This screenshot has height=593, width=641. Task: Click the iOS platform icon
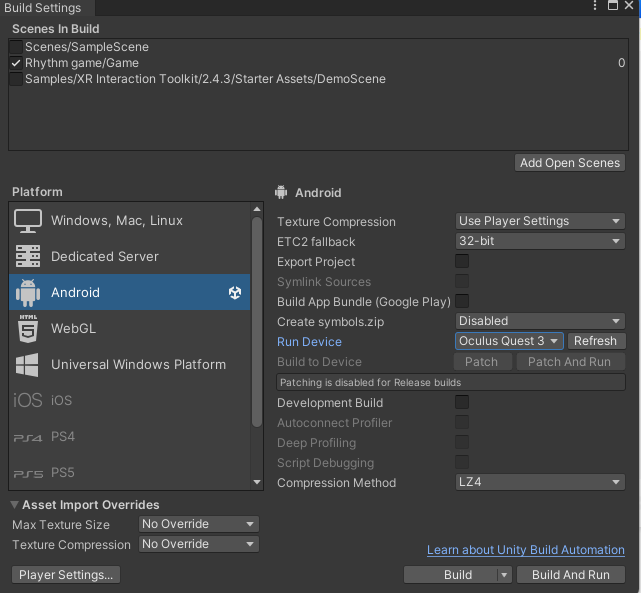27,400
